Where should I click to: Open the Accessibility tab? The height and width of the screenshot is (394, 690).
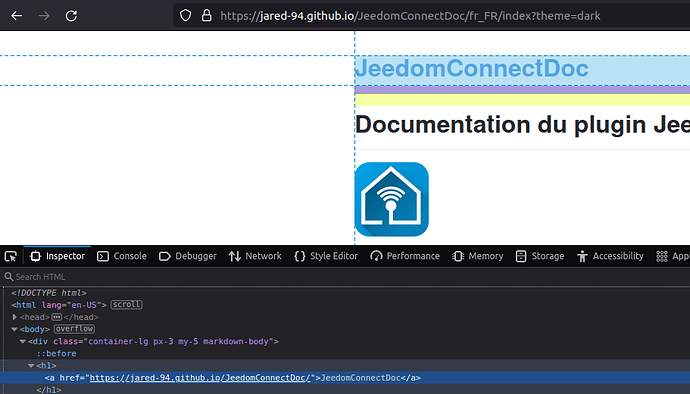click(x=610, y=256)
